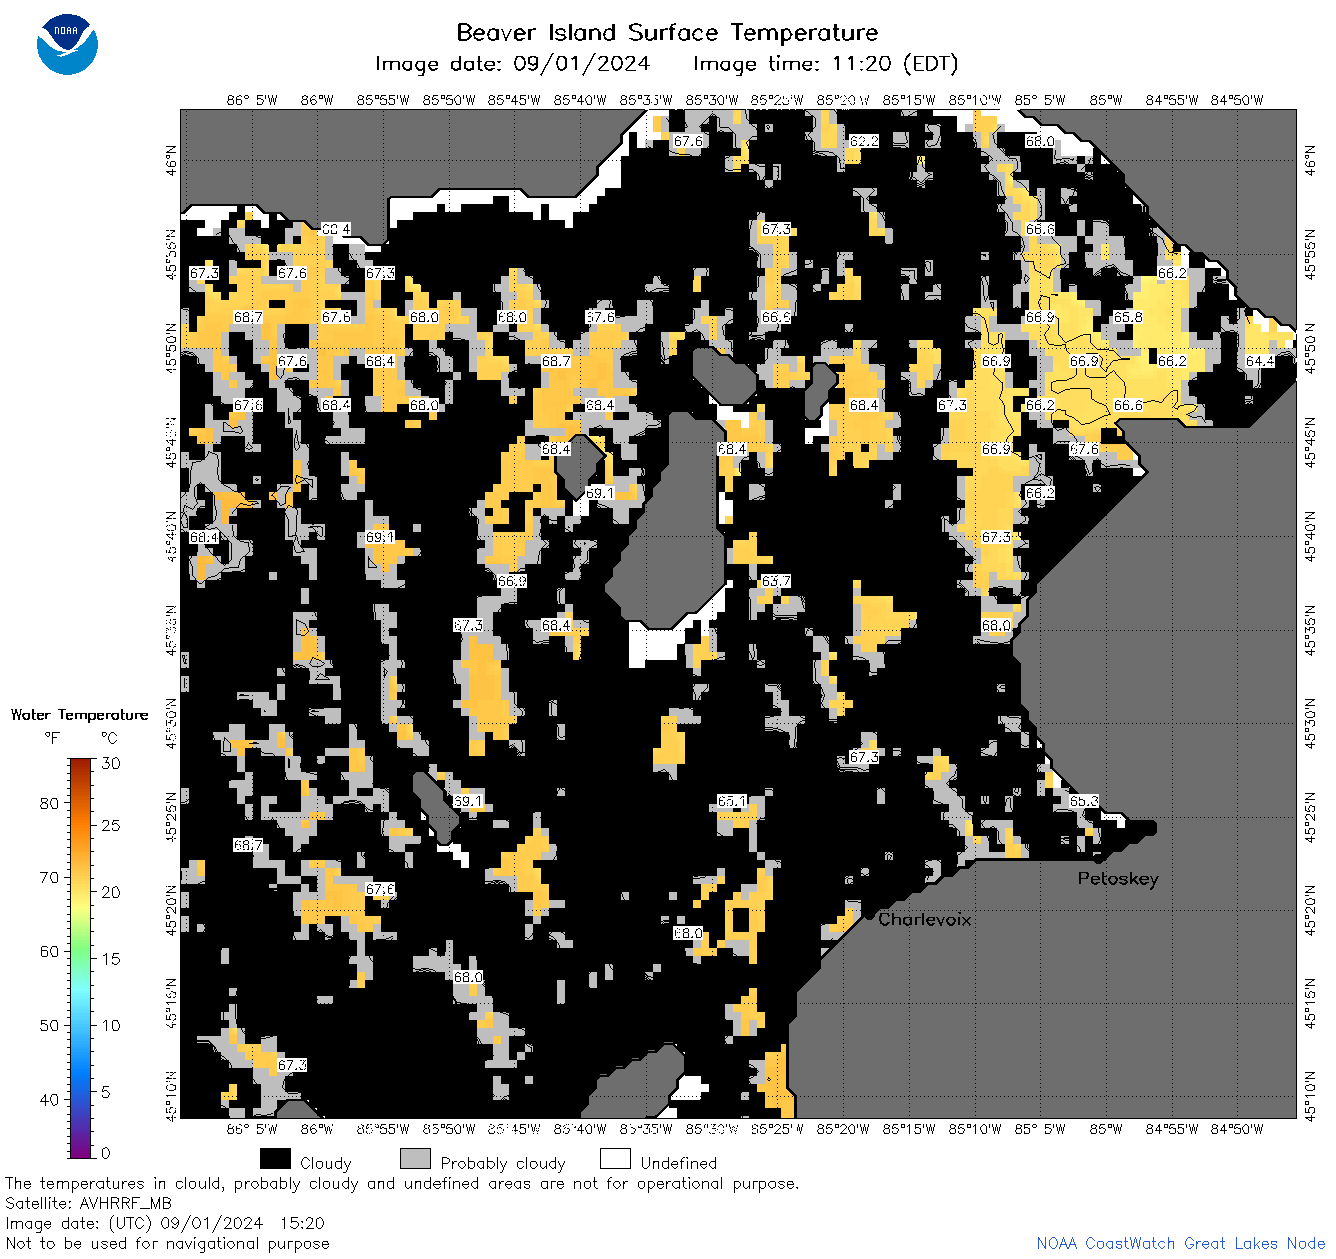Click the Charlevoix city label
The image size is (1336, 1259).
tap(924, 919)
